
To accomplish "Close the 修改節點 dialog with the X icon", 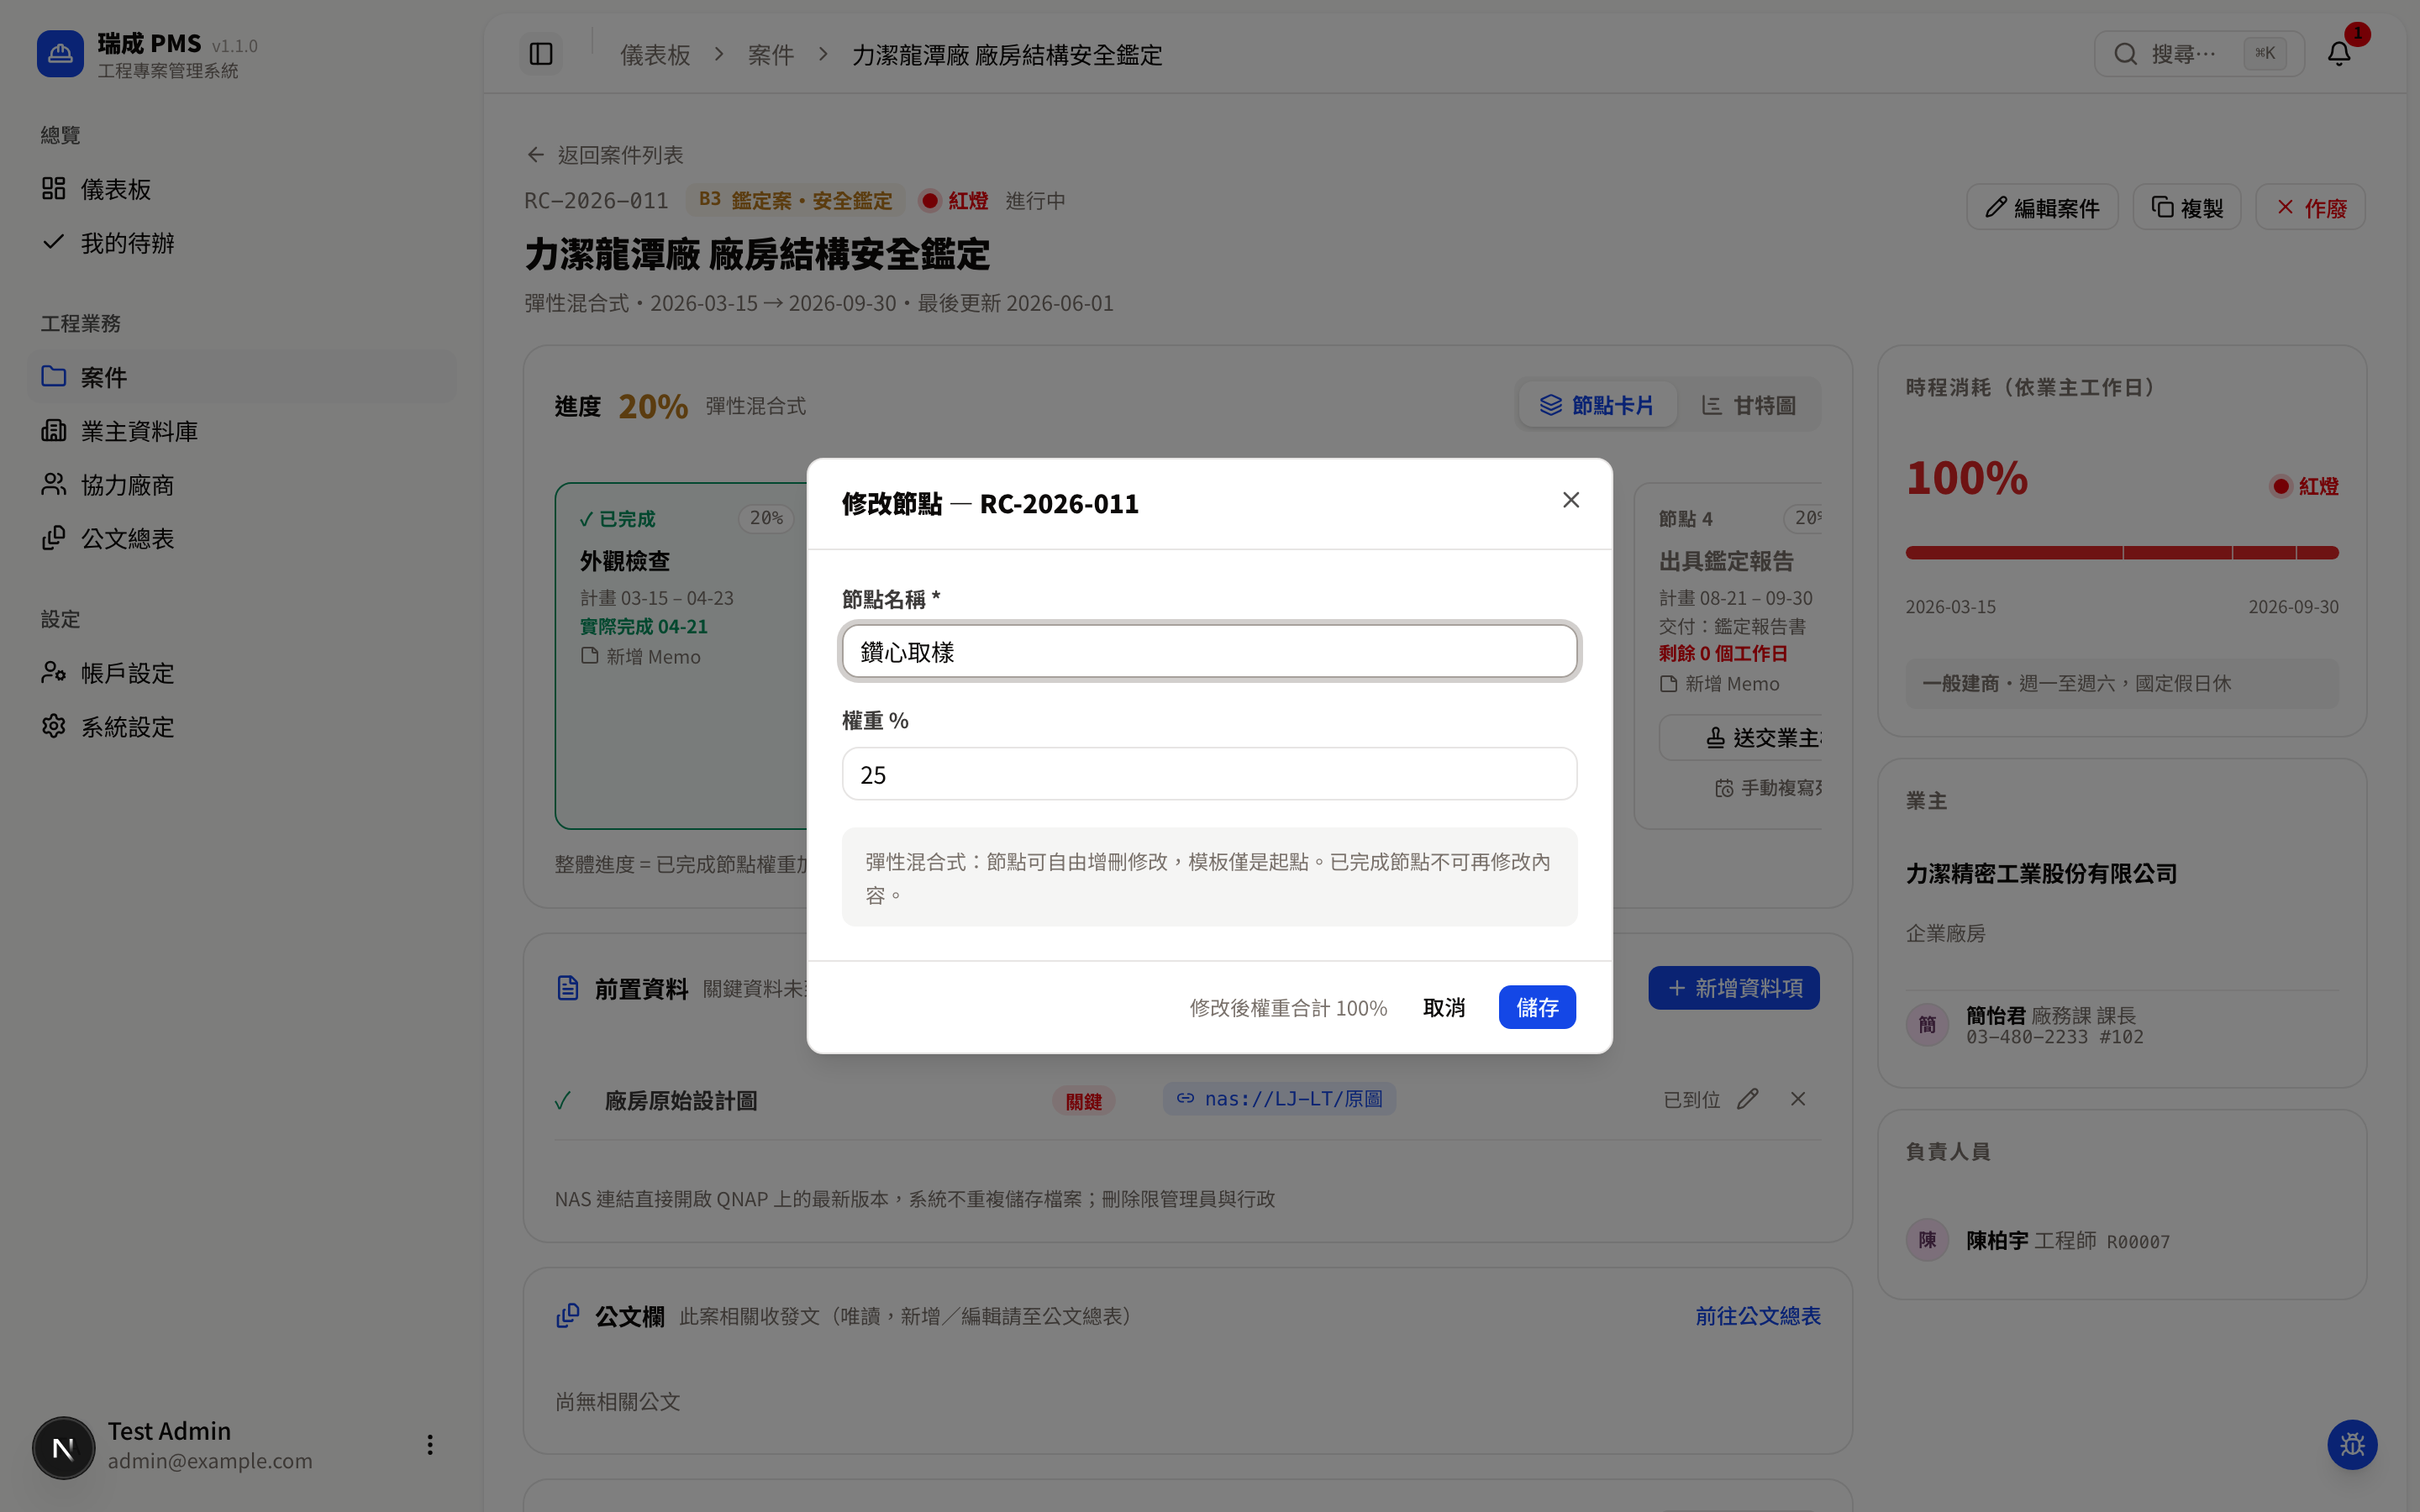I will click(x=1571, y=500).
